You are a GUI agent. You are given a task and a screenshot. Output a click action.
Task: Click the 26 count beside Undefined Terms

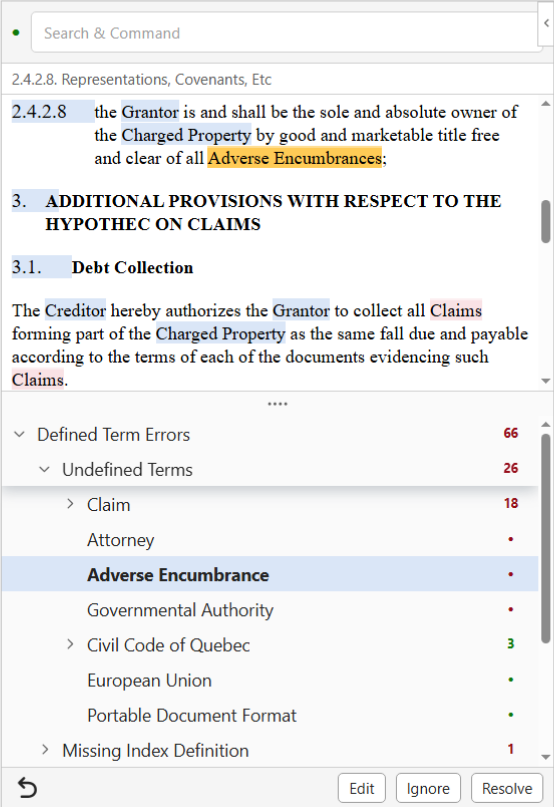[511, 468]
